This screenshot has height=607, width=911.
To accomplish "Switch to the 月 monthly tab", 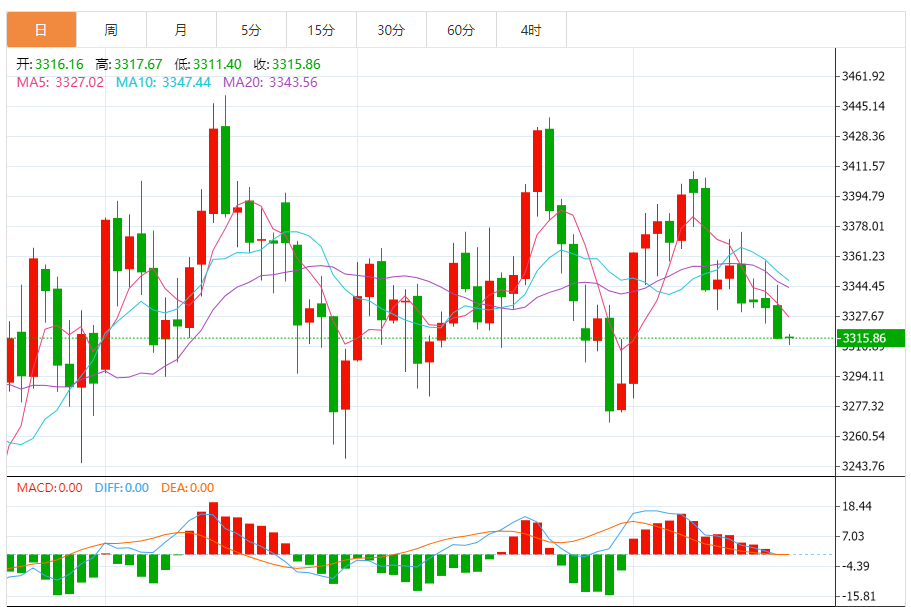I will (x=181, y=30).
